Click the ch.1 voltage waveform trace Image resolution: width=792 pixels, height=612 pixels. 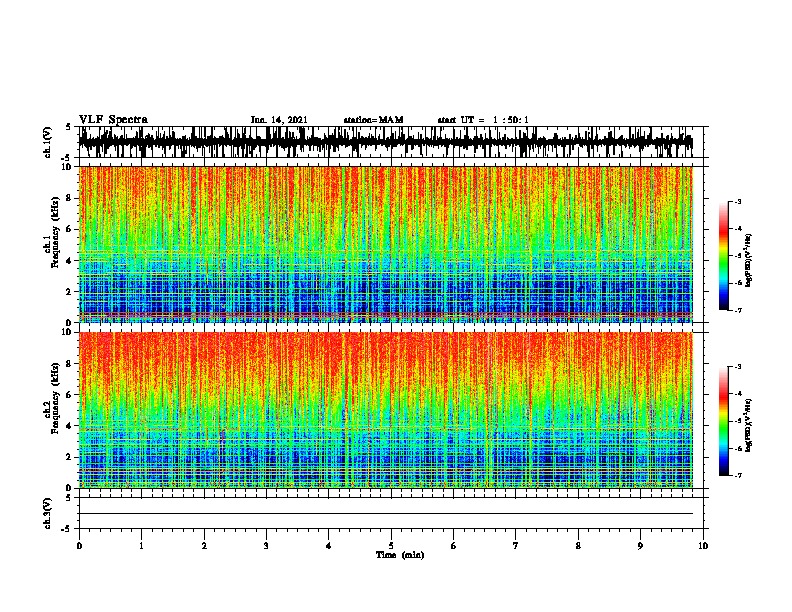pyautogui.click(x=386, y=142)
